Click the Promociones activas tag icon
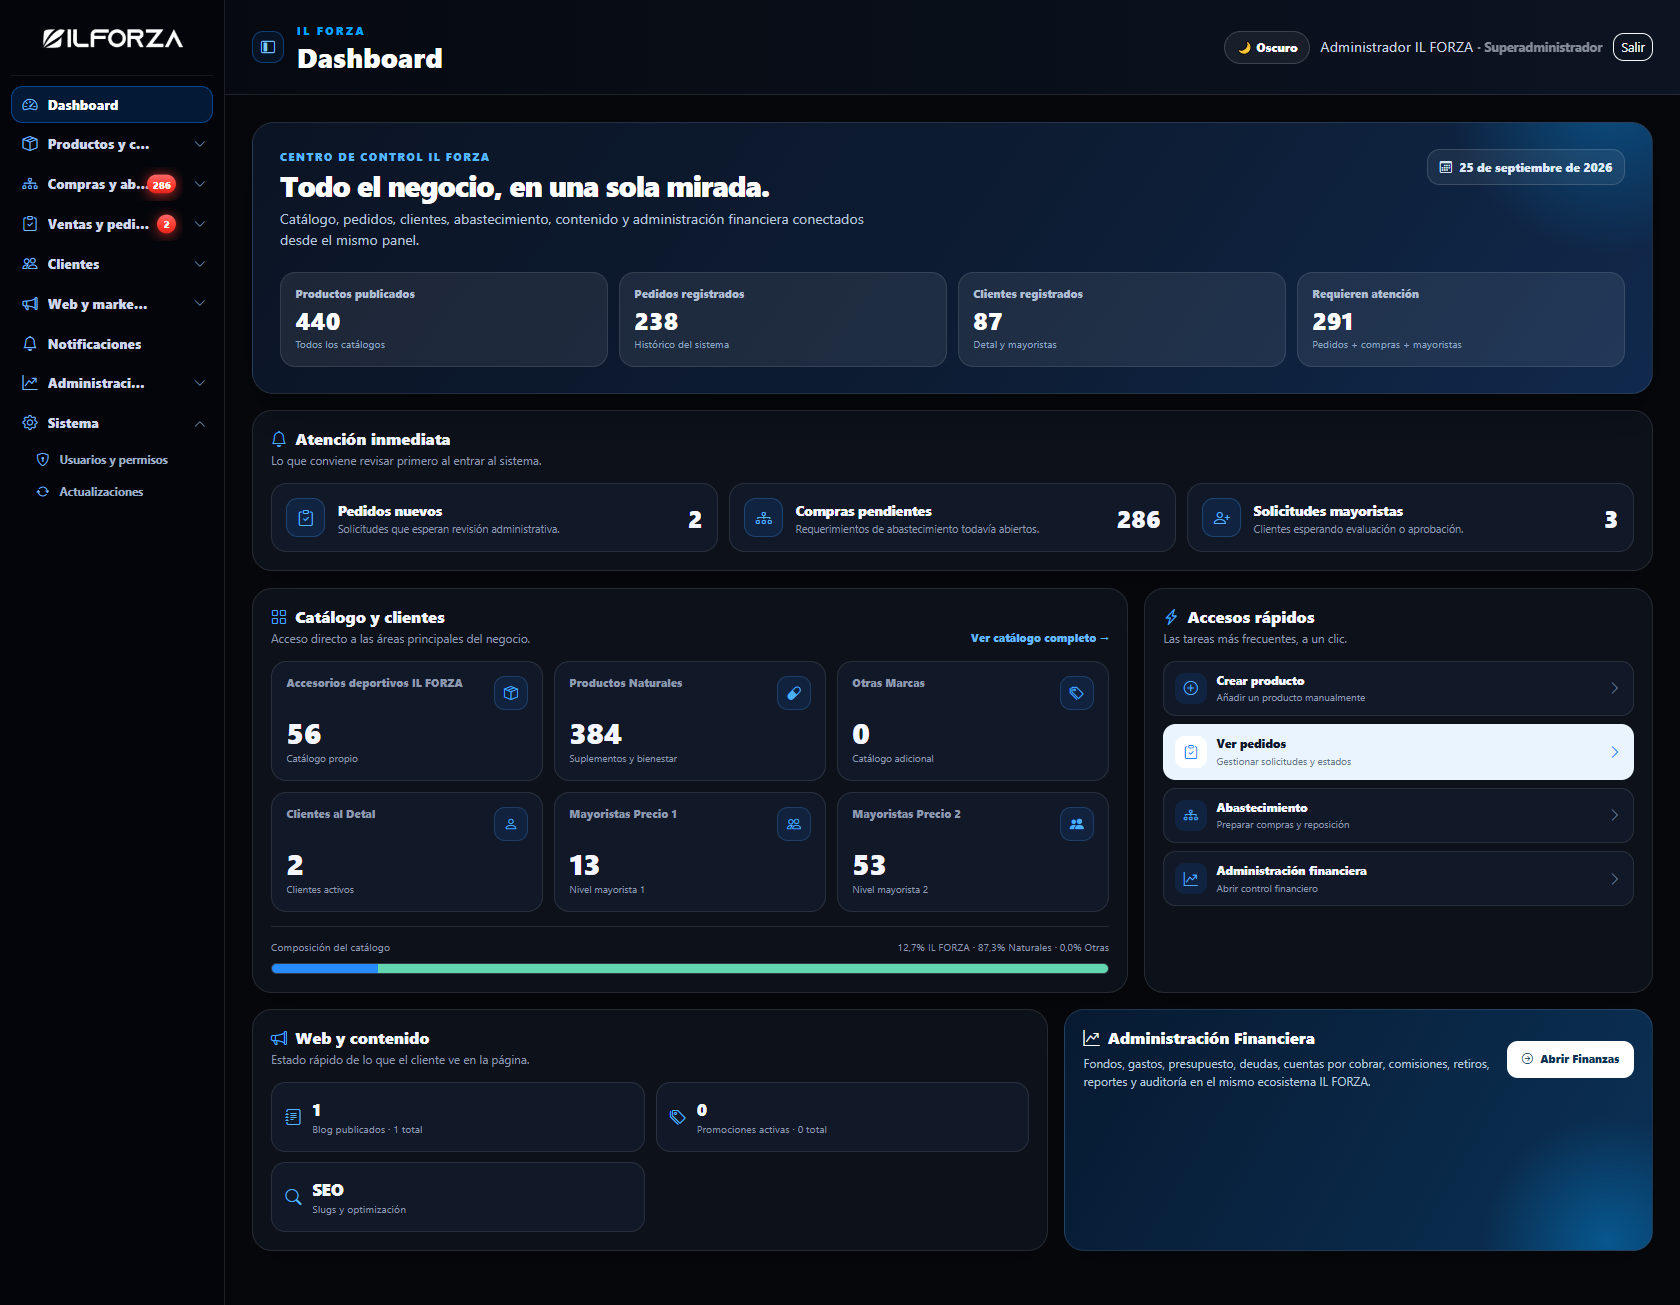Screen dimensions: 1680x1305 [x=678, y=1117]
